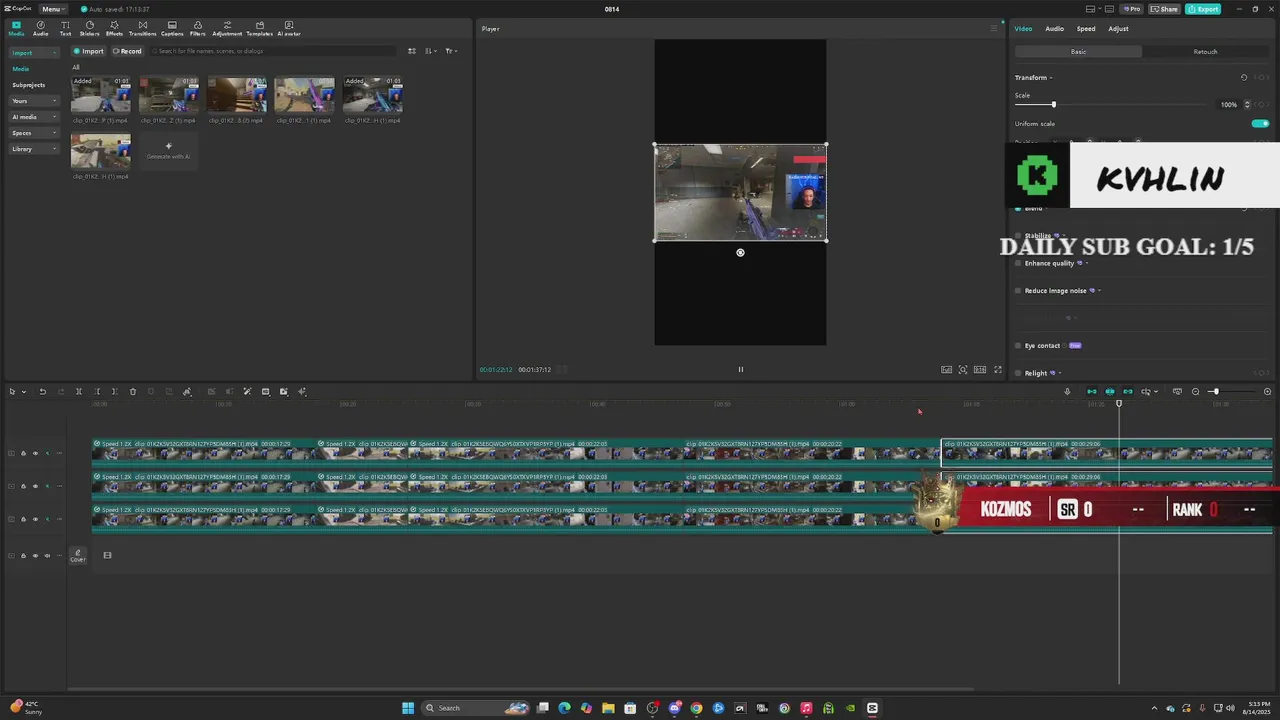Open the Effects panel
This screenshot has height=720, width=1280.
(x=114, y=28)
